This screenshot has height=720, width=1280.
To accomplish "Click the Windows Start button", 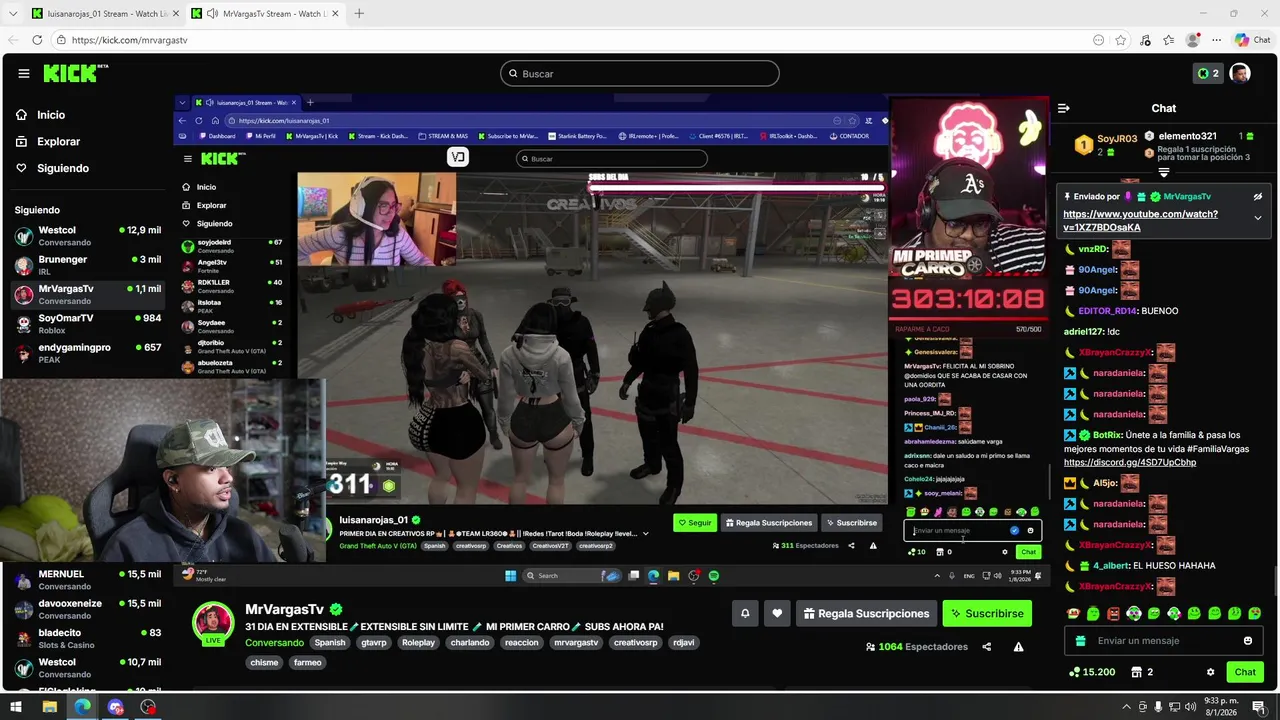I will (x=16, y=707).
